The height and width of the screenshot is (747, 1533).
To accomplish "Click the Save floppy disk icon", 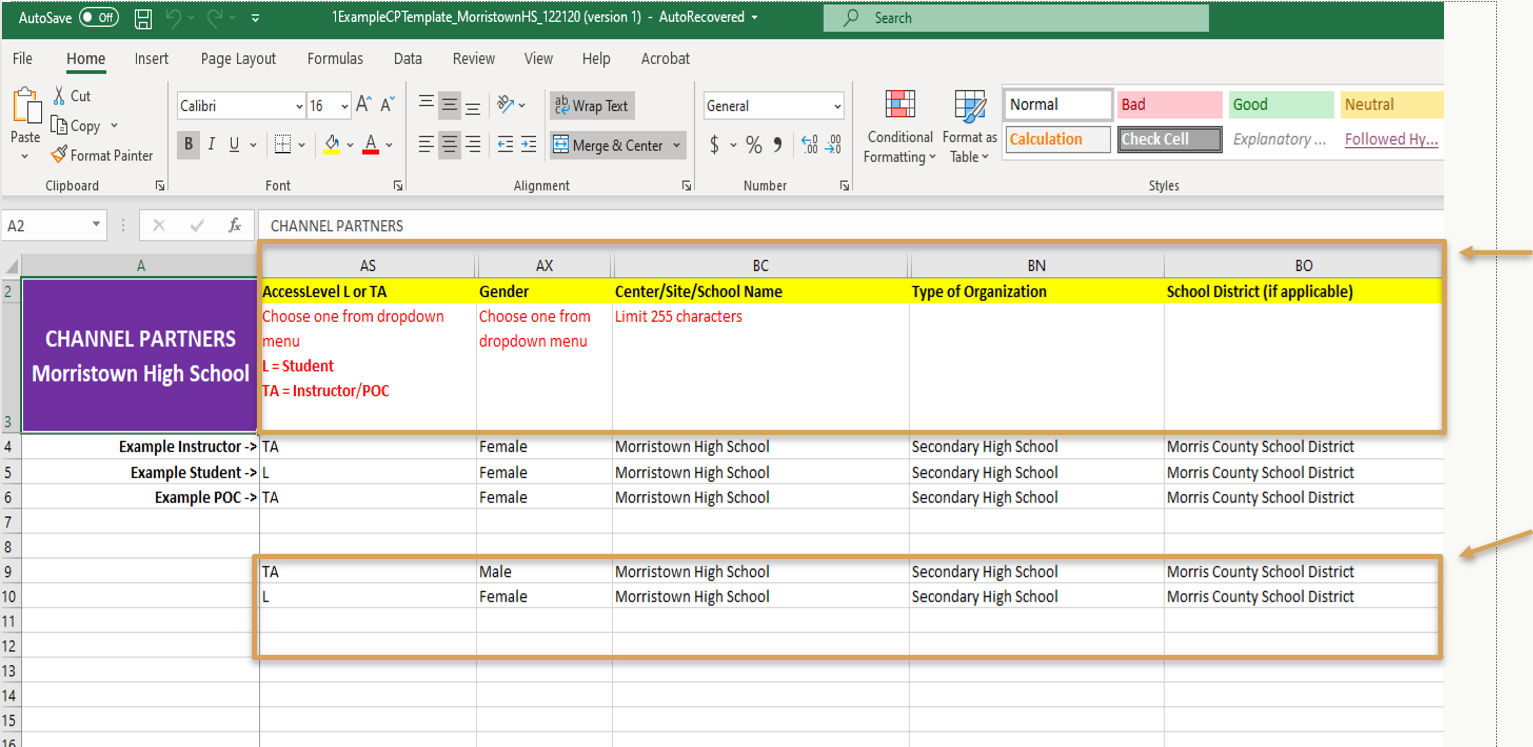I will (x=143, y=18).
